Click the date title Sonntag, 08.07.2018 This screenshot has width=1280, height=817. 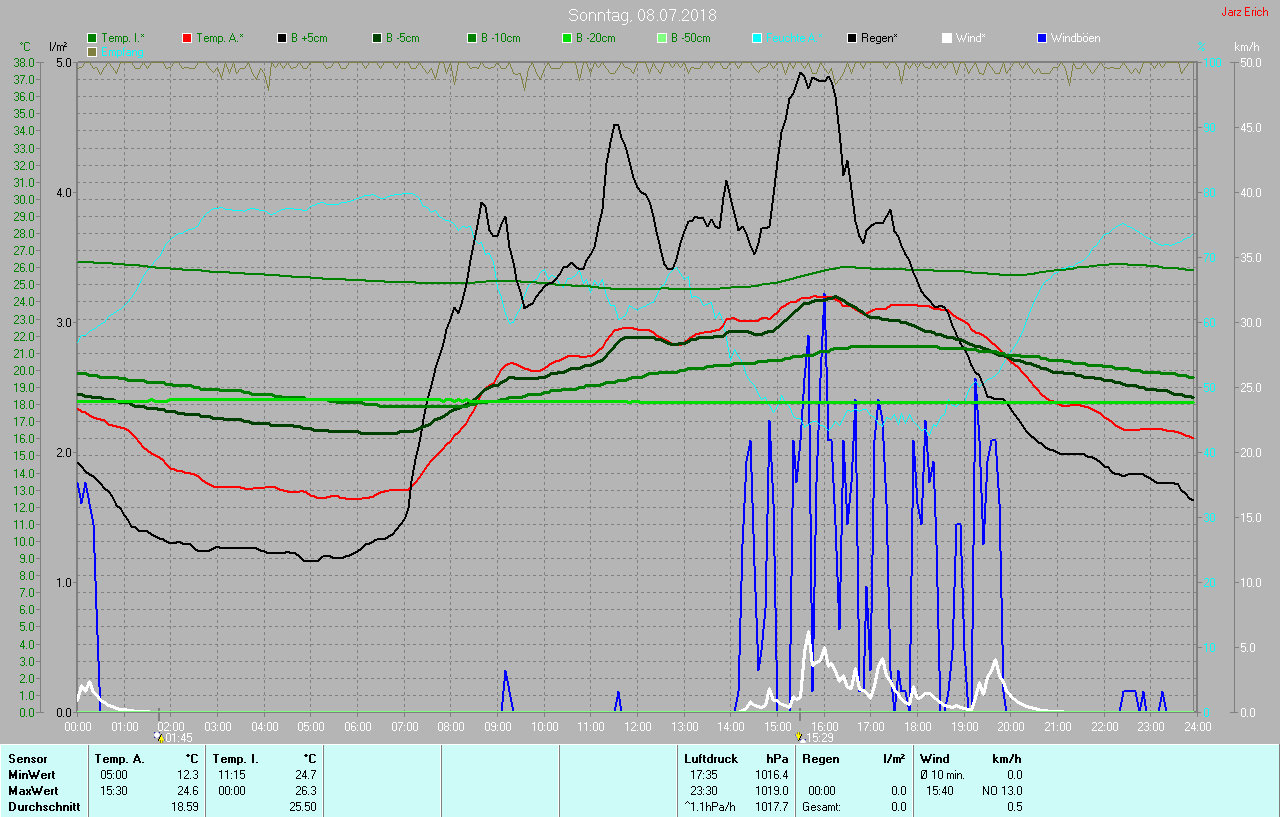click(642, 15)
